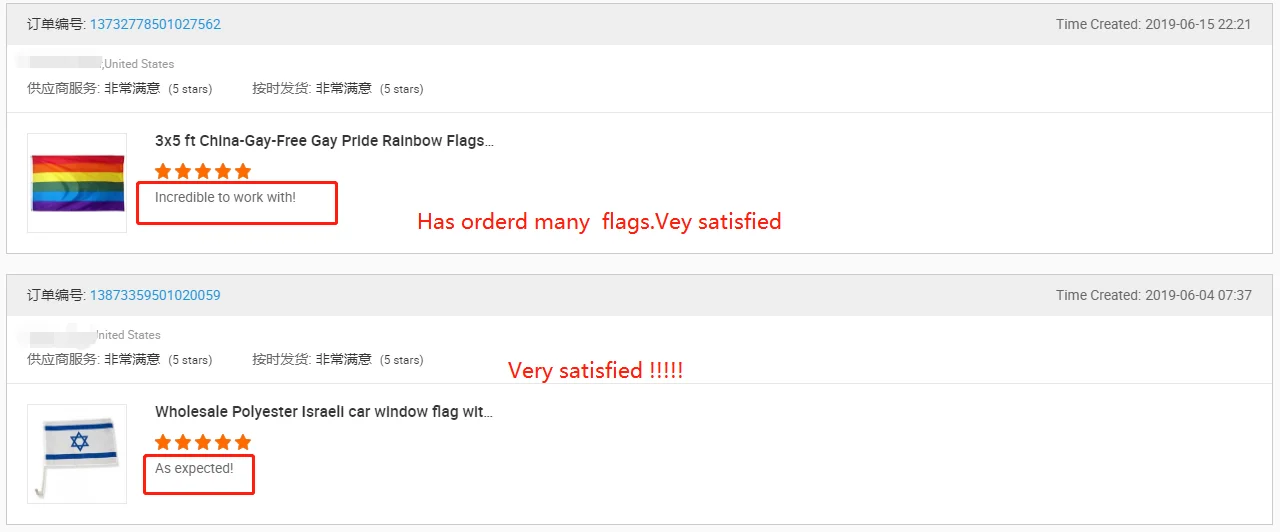Click the last star of the Israel flag rating

242,442
